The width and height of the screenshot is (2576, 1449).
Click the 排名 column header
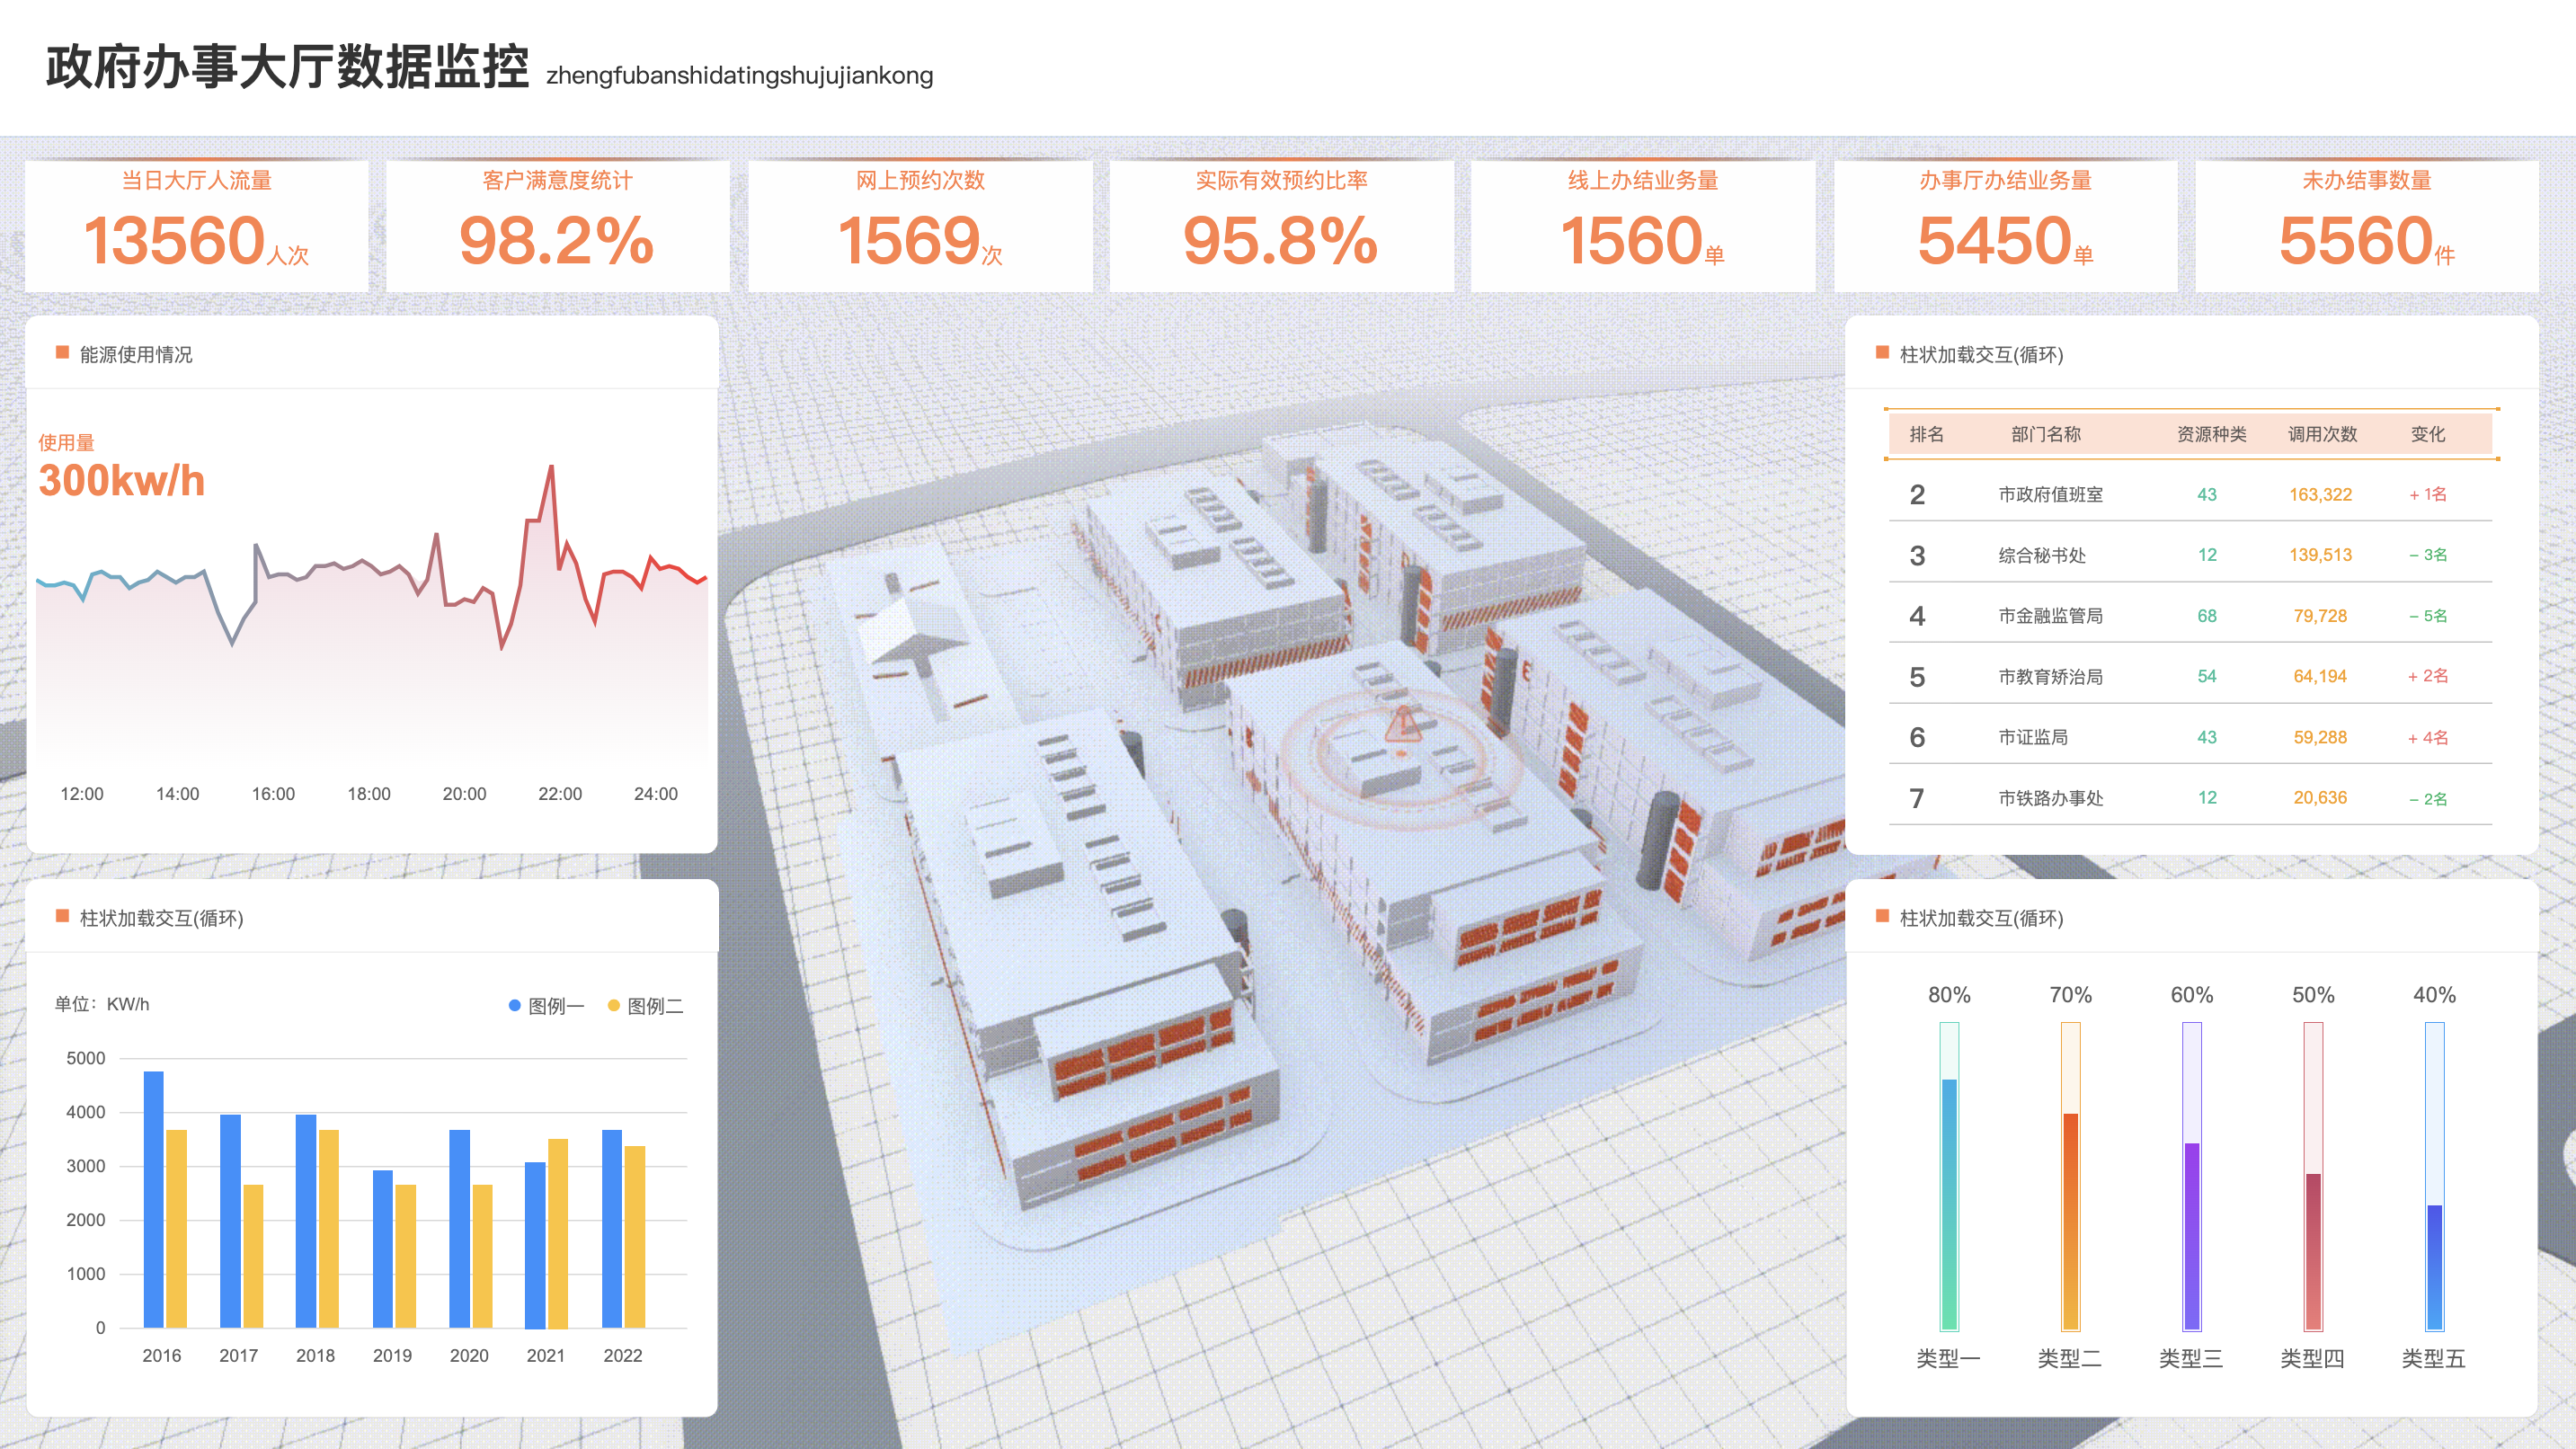[1926, 434]
